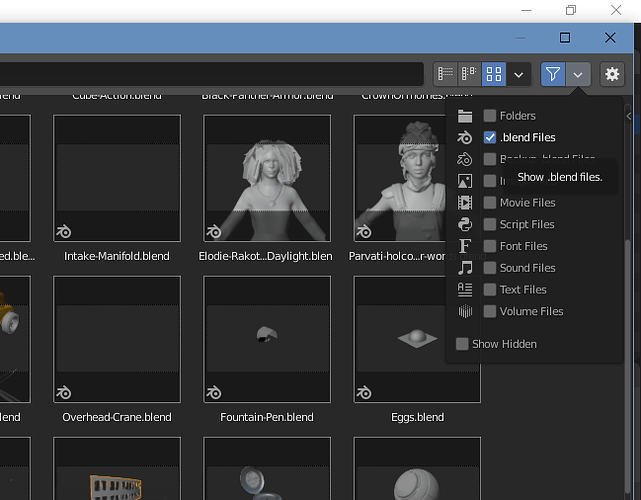Close the outer application window
The image size is (641, 500).
pyautogui.click(x=616, y=10)
